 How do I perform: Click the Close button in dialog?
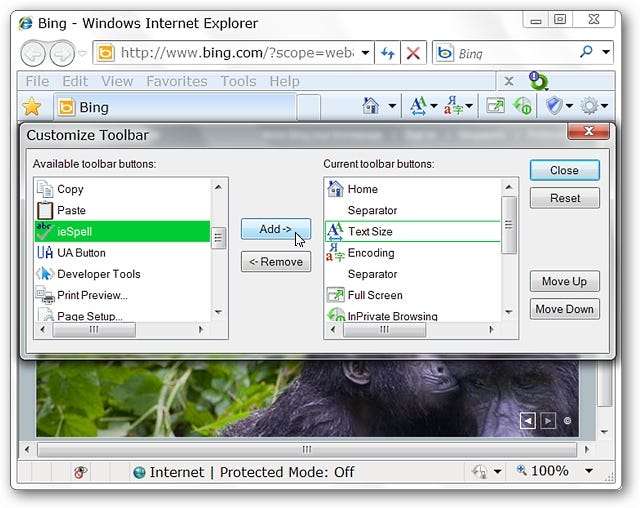(x=564, y=170)
